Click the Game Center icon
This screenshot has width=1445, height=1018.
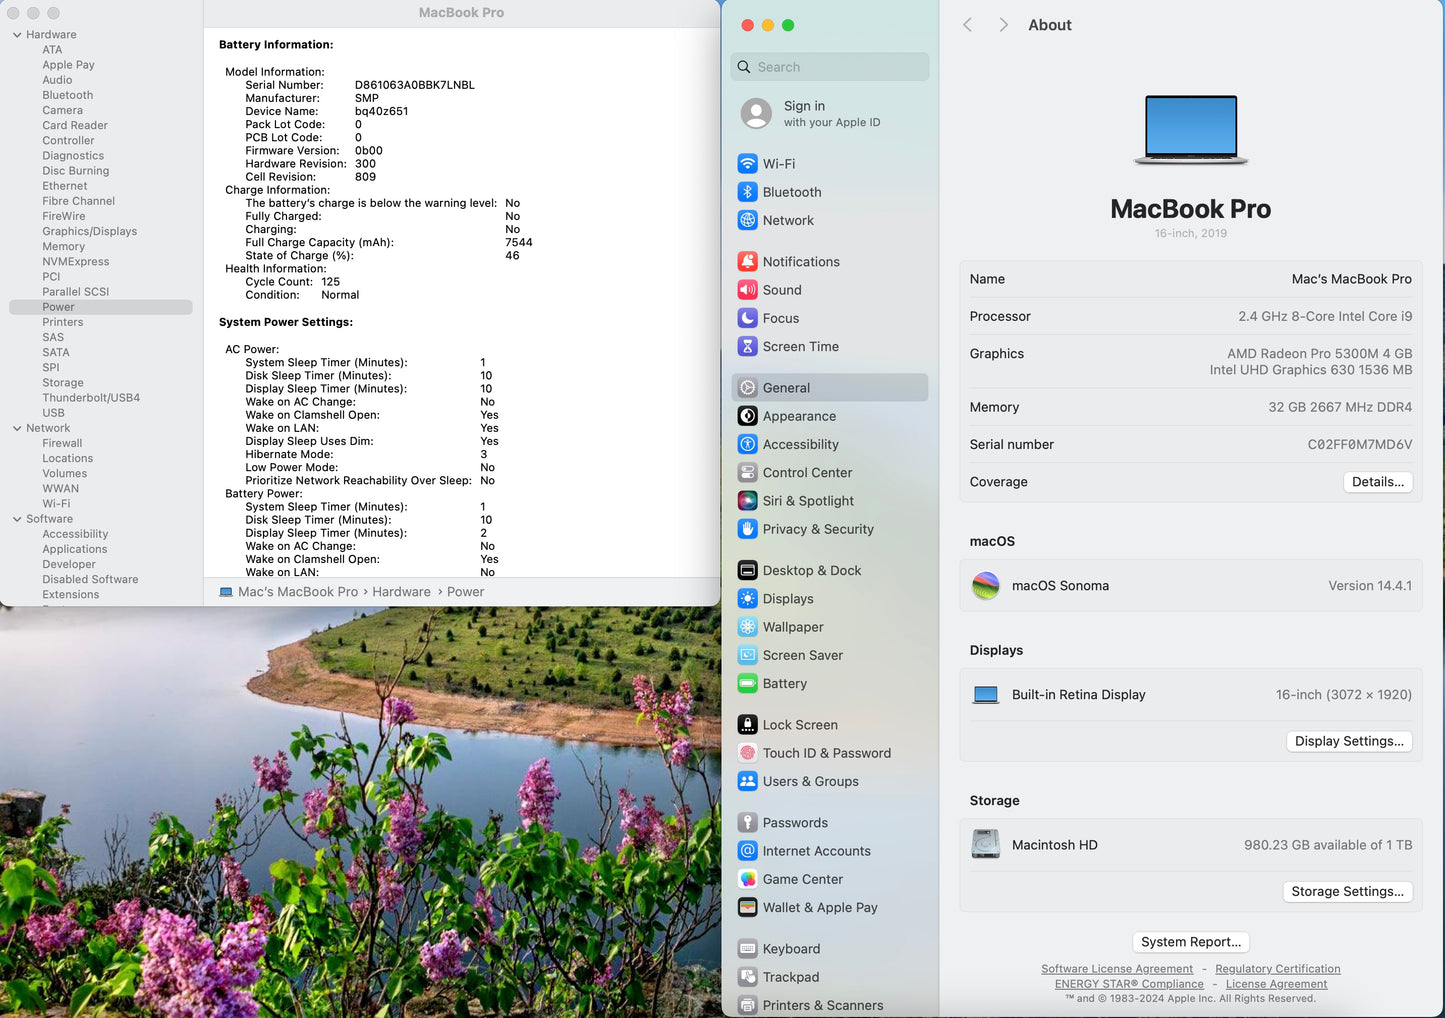pos(747,879)
